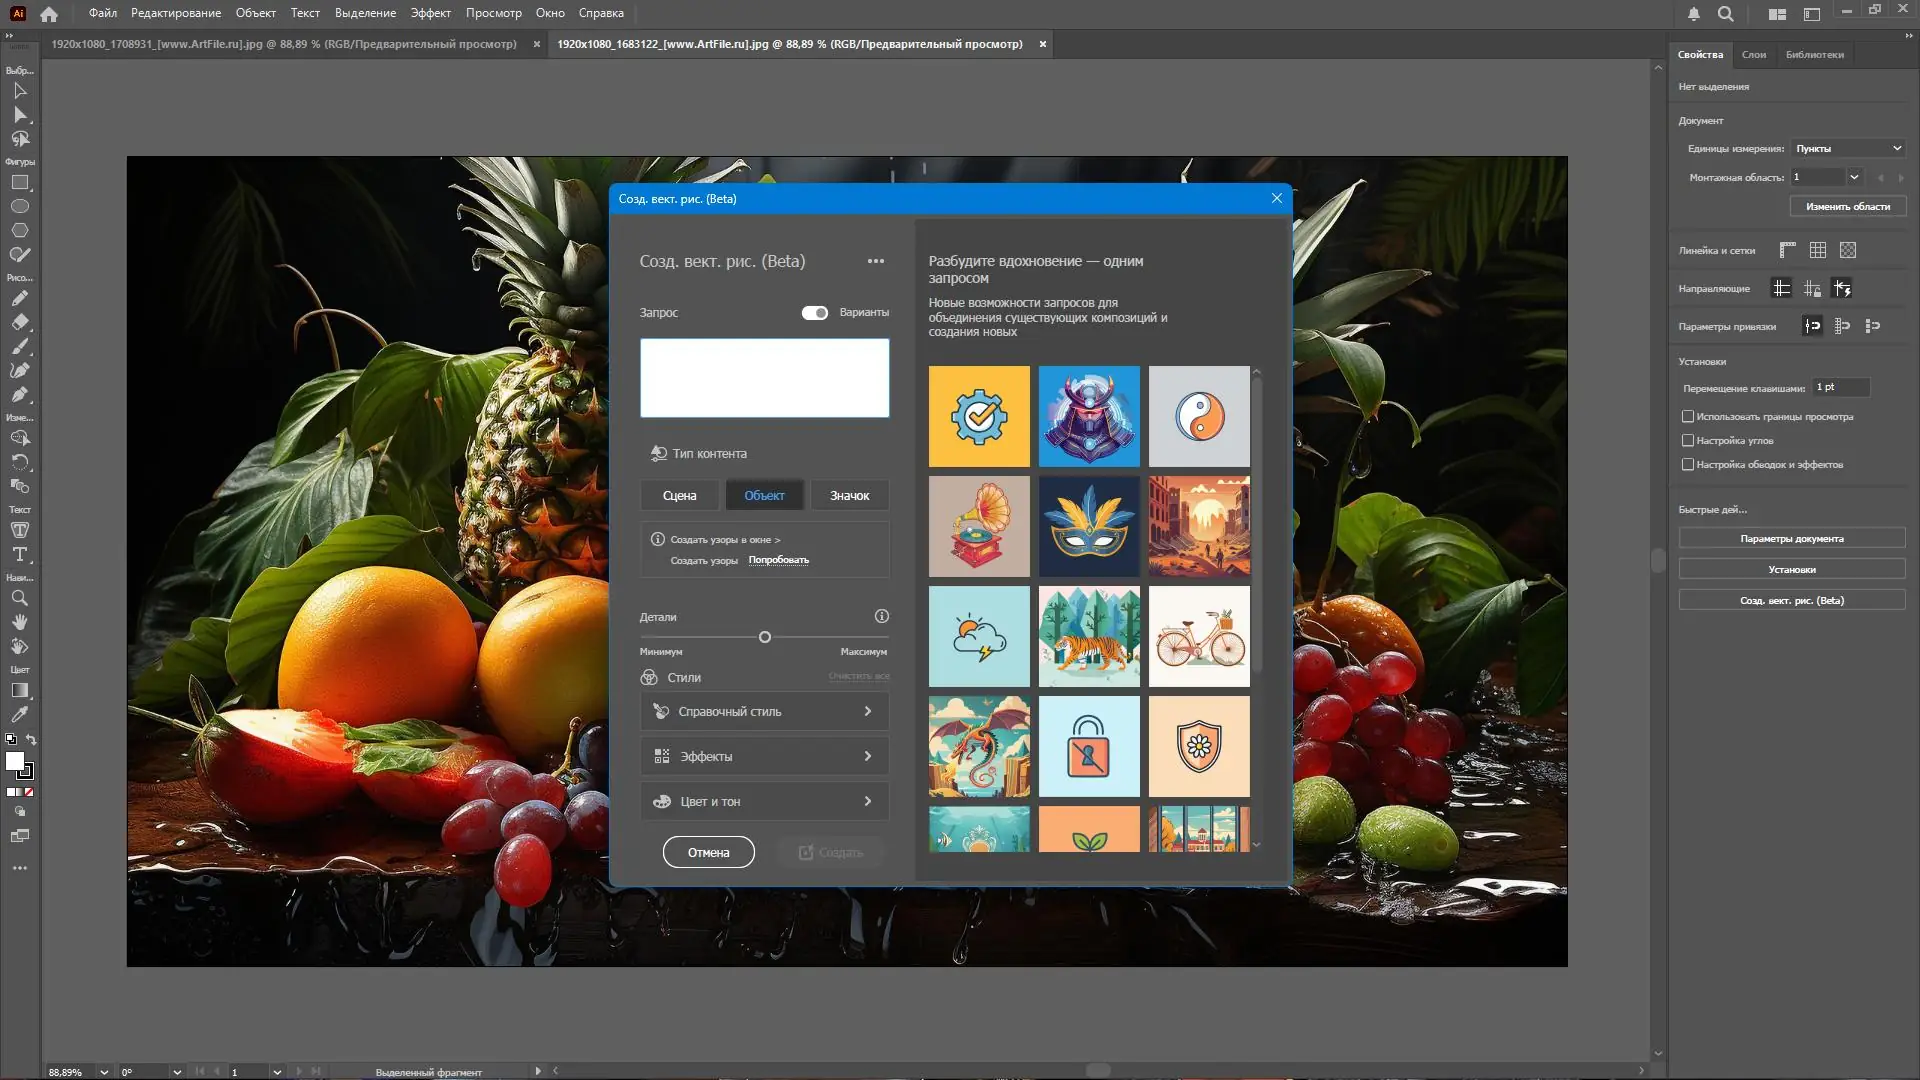Select the Hand tool
The image size is (1920, 1080).
click(18, 622)
